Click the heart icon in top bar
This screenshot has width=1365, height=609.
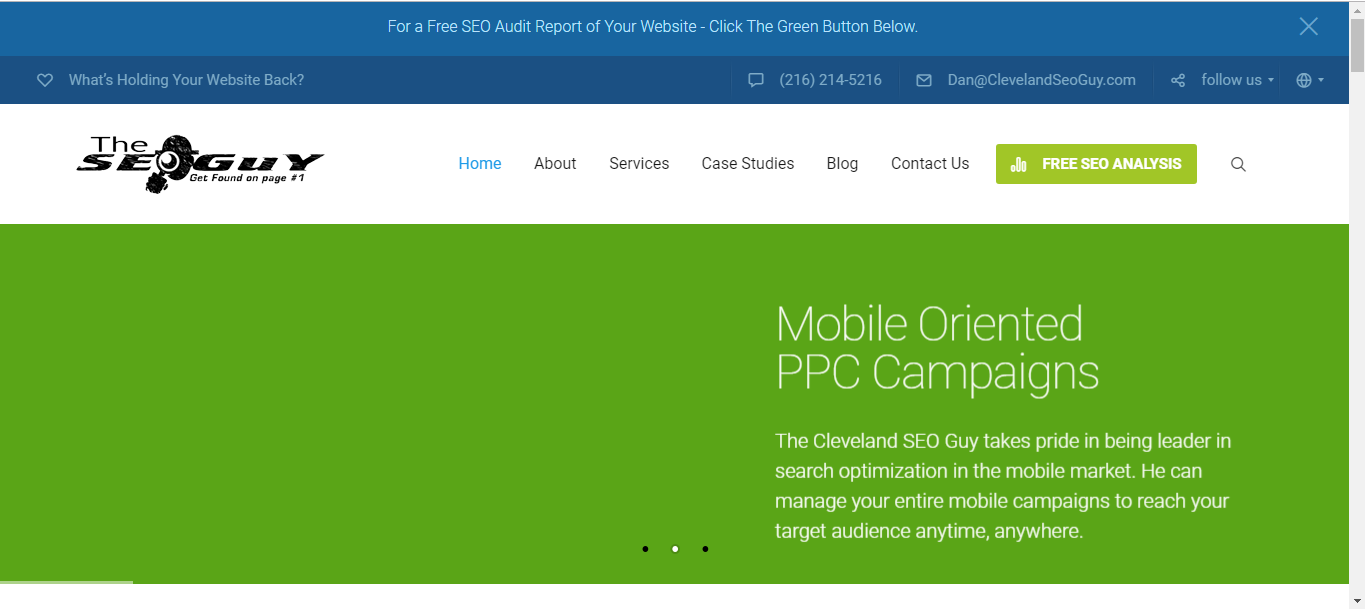point(44,80)
